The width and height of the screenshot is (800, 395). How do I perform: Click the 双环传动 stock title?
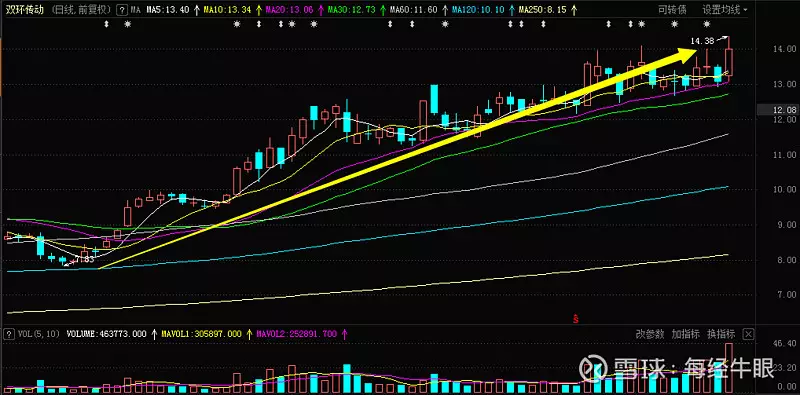(x=24, y=10)
